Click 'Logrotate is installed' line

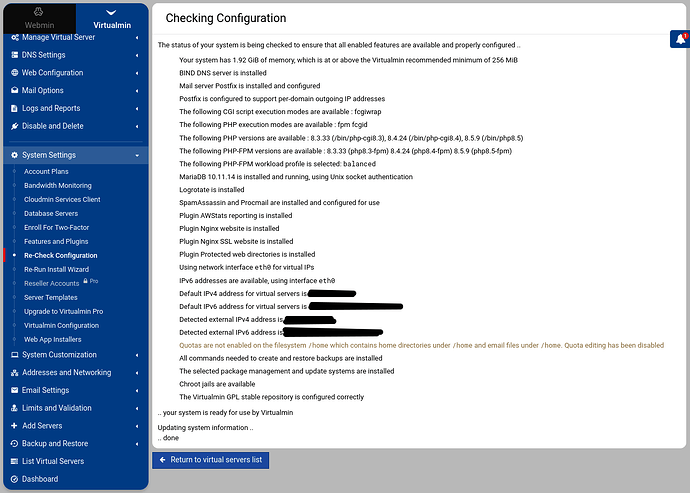[212, 190]
